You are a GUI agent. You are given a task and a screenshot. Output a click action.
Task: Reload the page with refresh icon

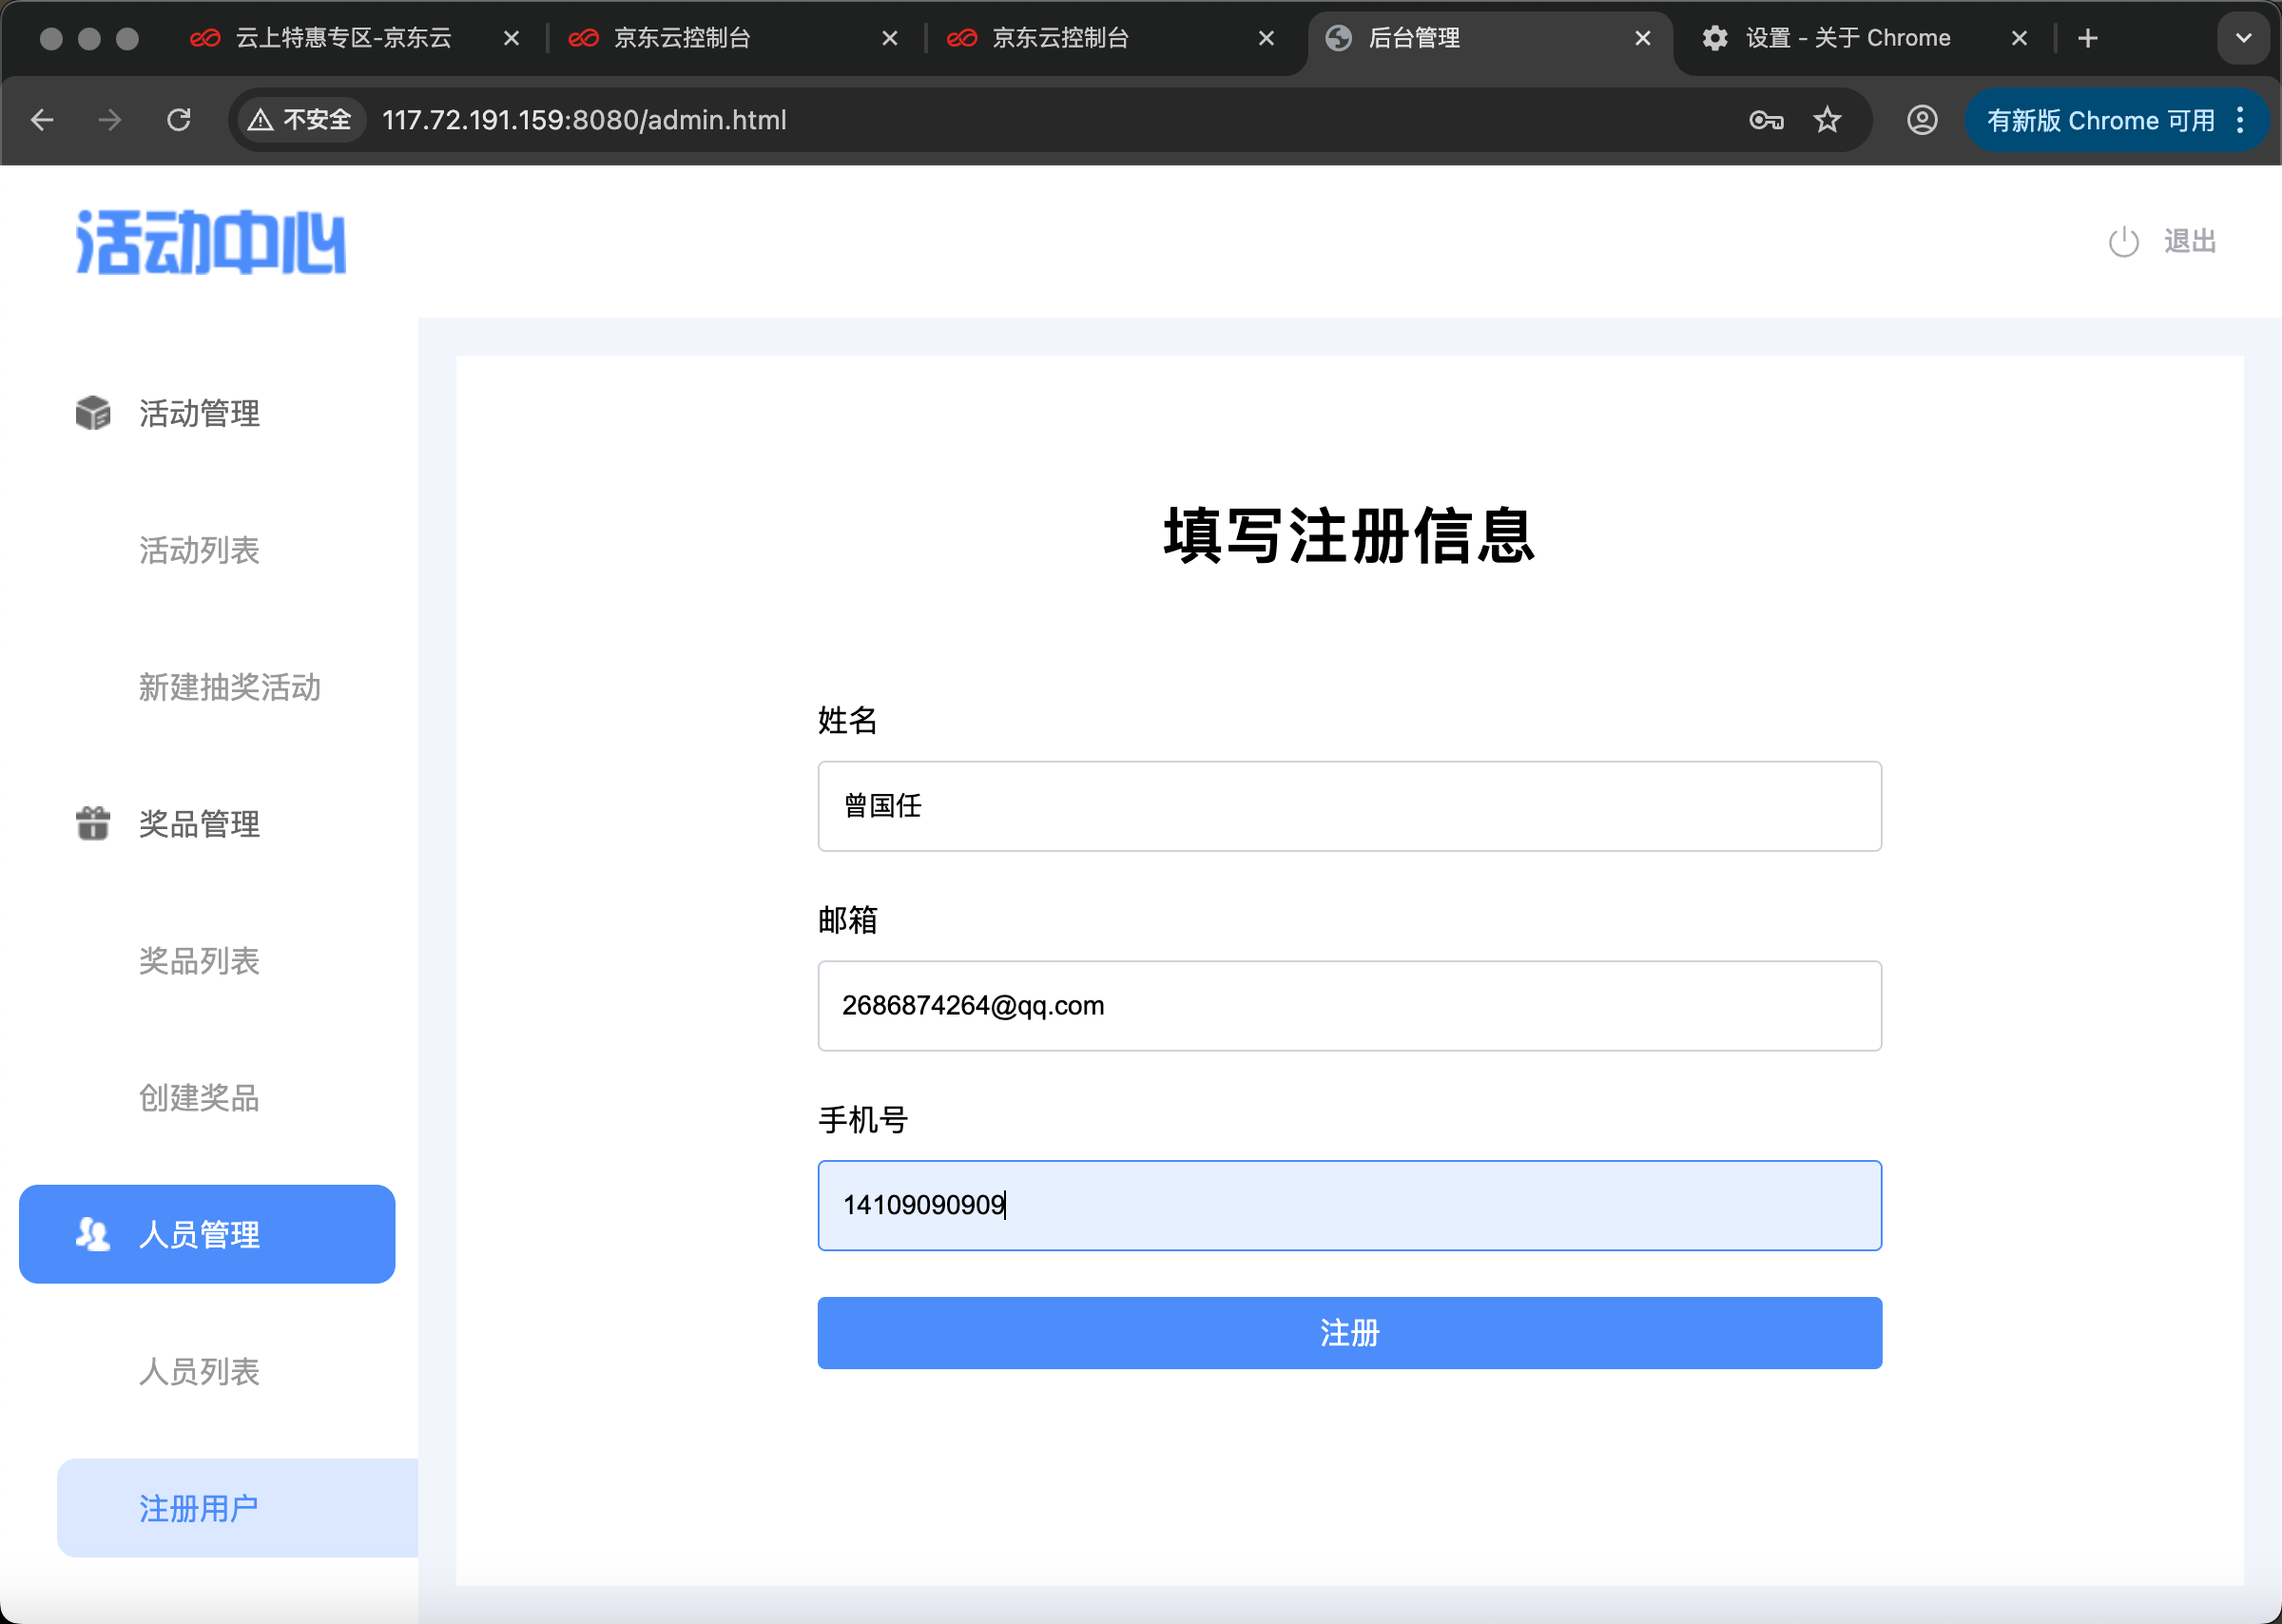coord(179,120)
